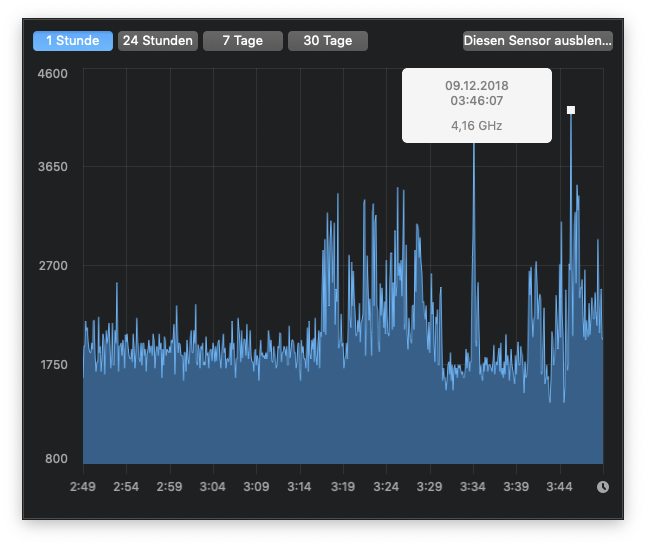Click the 800 y-axis label
This screenshot has width=646, height=546.
coord(56,459)
